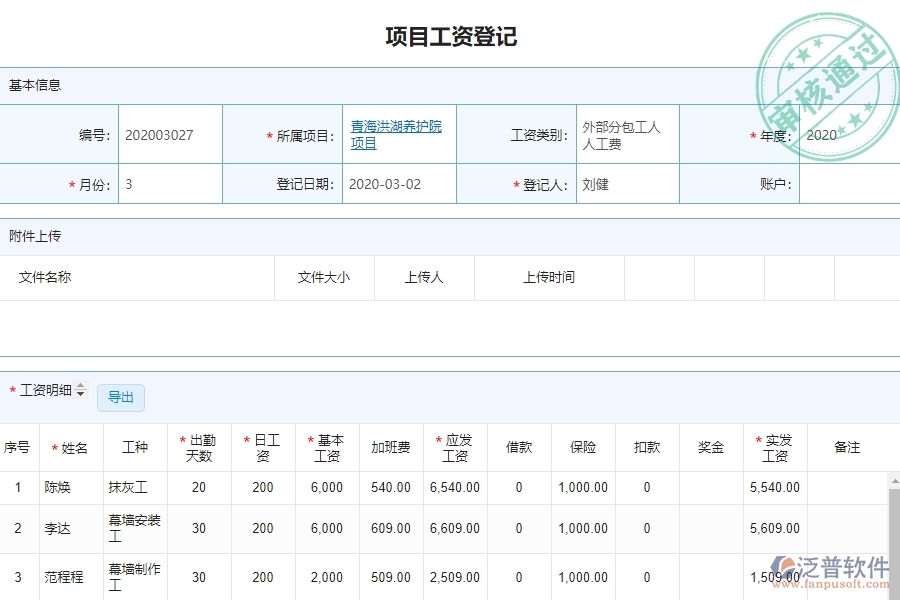
Task: Click the red asterisk beside 实发工资
Action: (x=757, y=439)
